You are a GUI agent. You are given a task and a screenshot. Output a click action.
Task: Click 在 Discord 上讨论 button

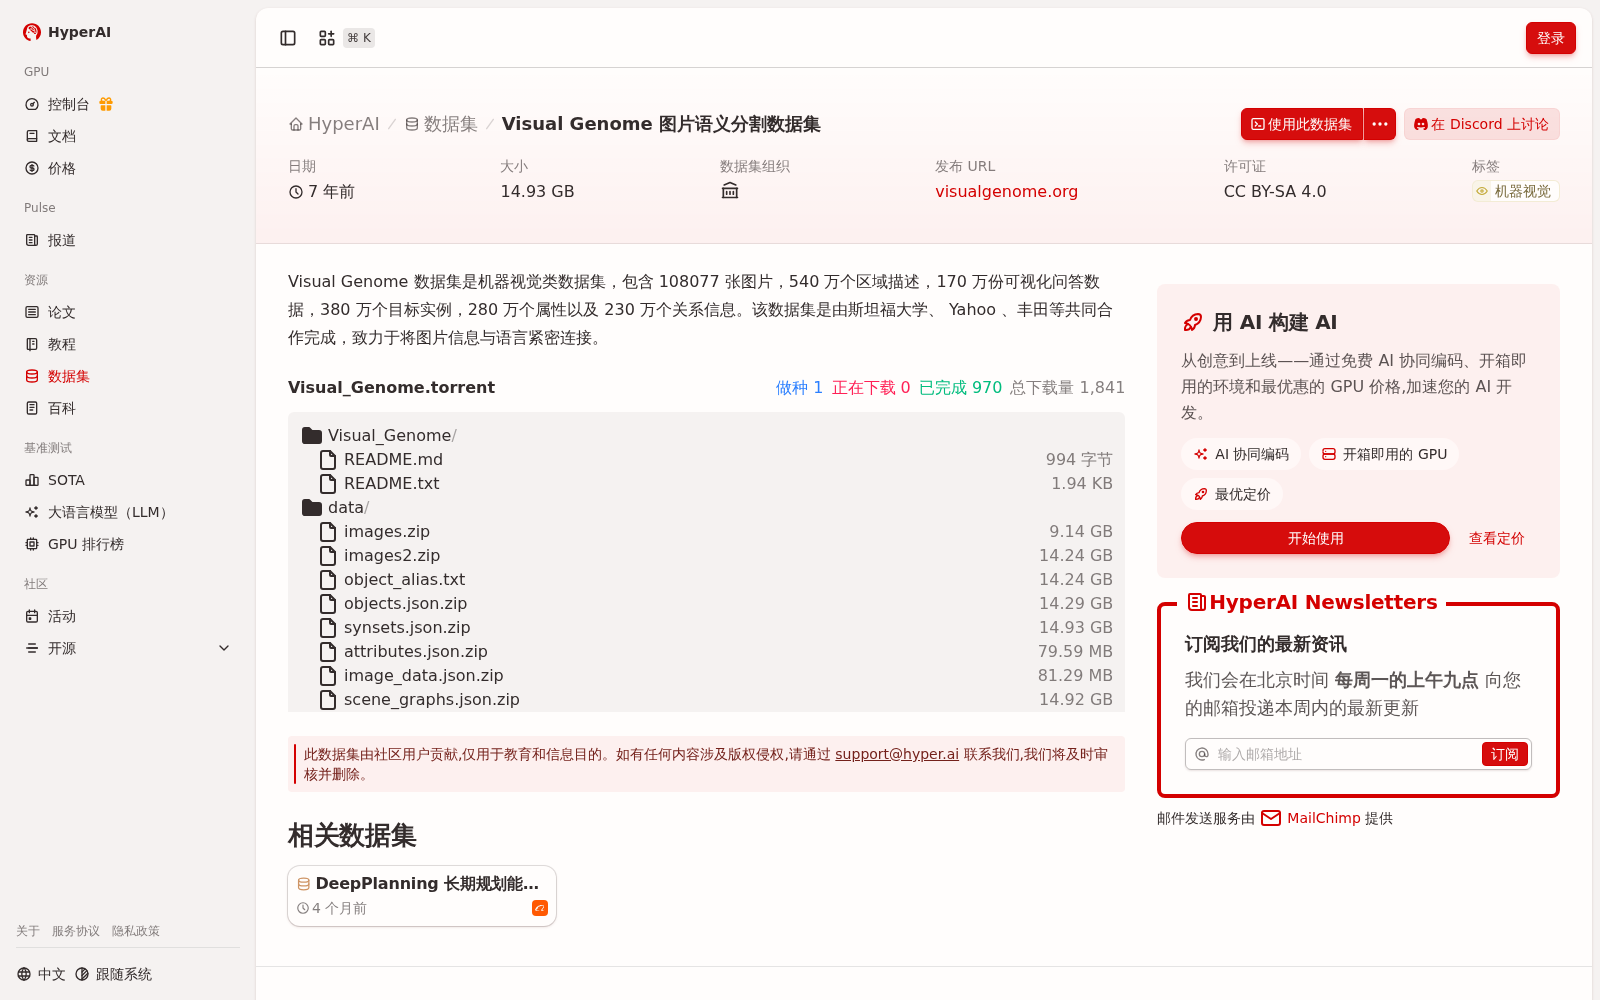point(1482,124)
